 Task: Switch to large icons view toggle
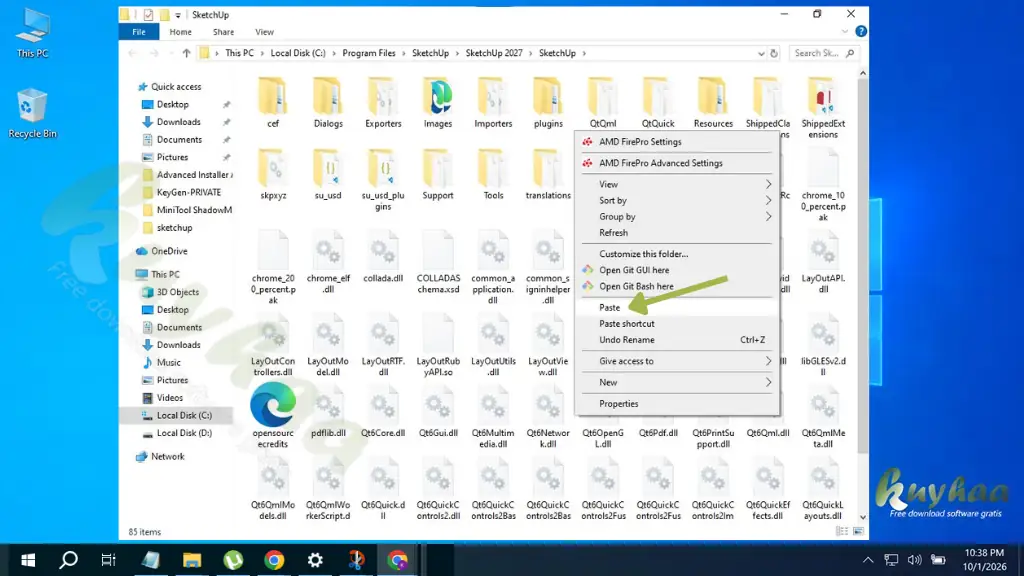point(858,532)
